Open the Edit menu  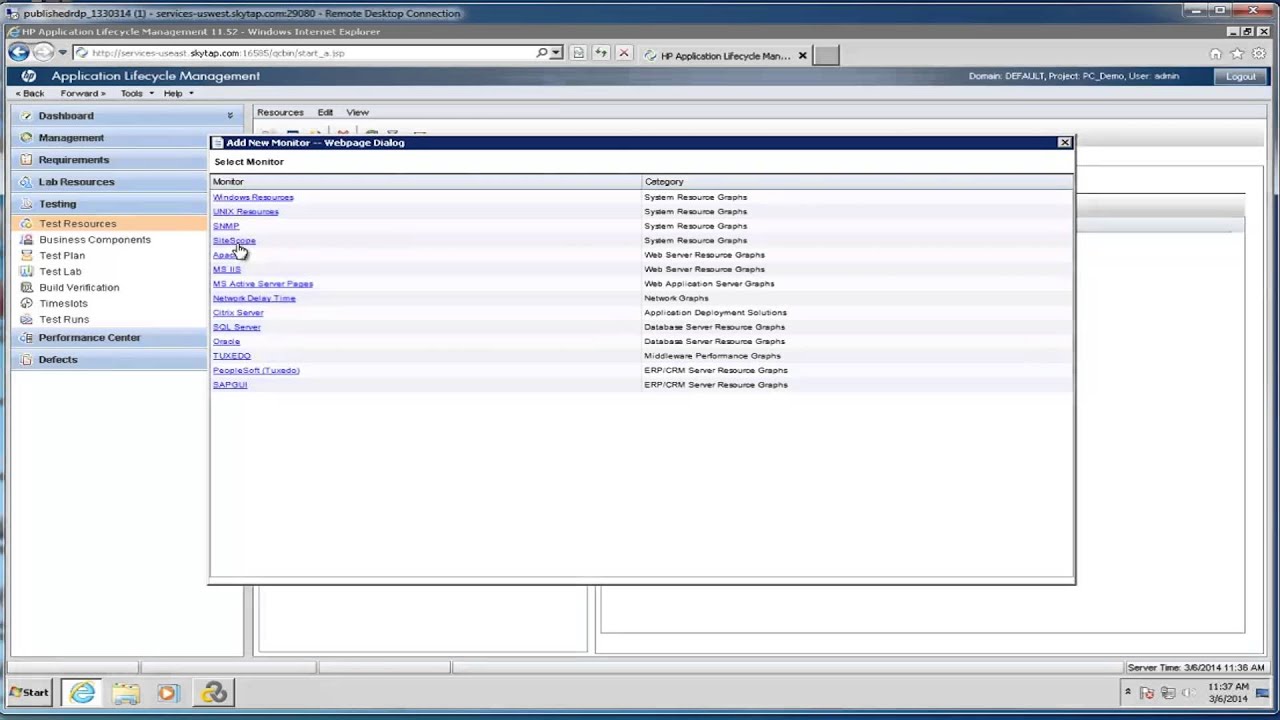[x=325, y=113]
